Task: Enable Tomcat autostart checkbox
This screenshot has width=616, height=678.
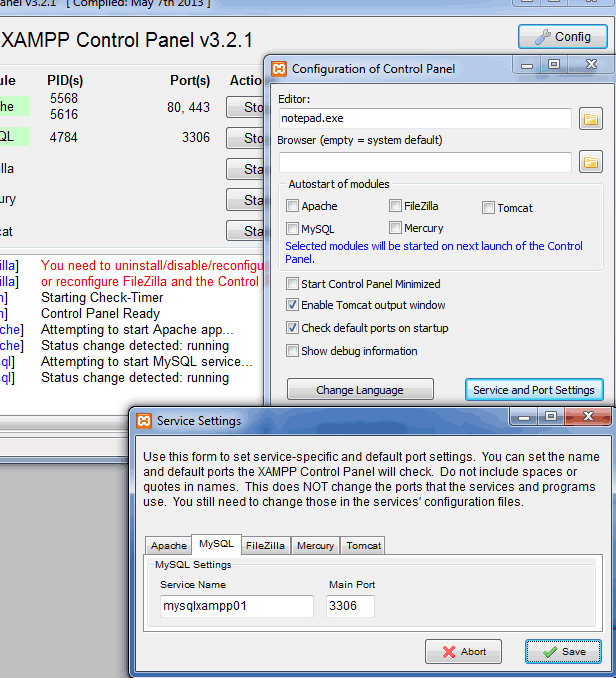Action: click(488, 208)
